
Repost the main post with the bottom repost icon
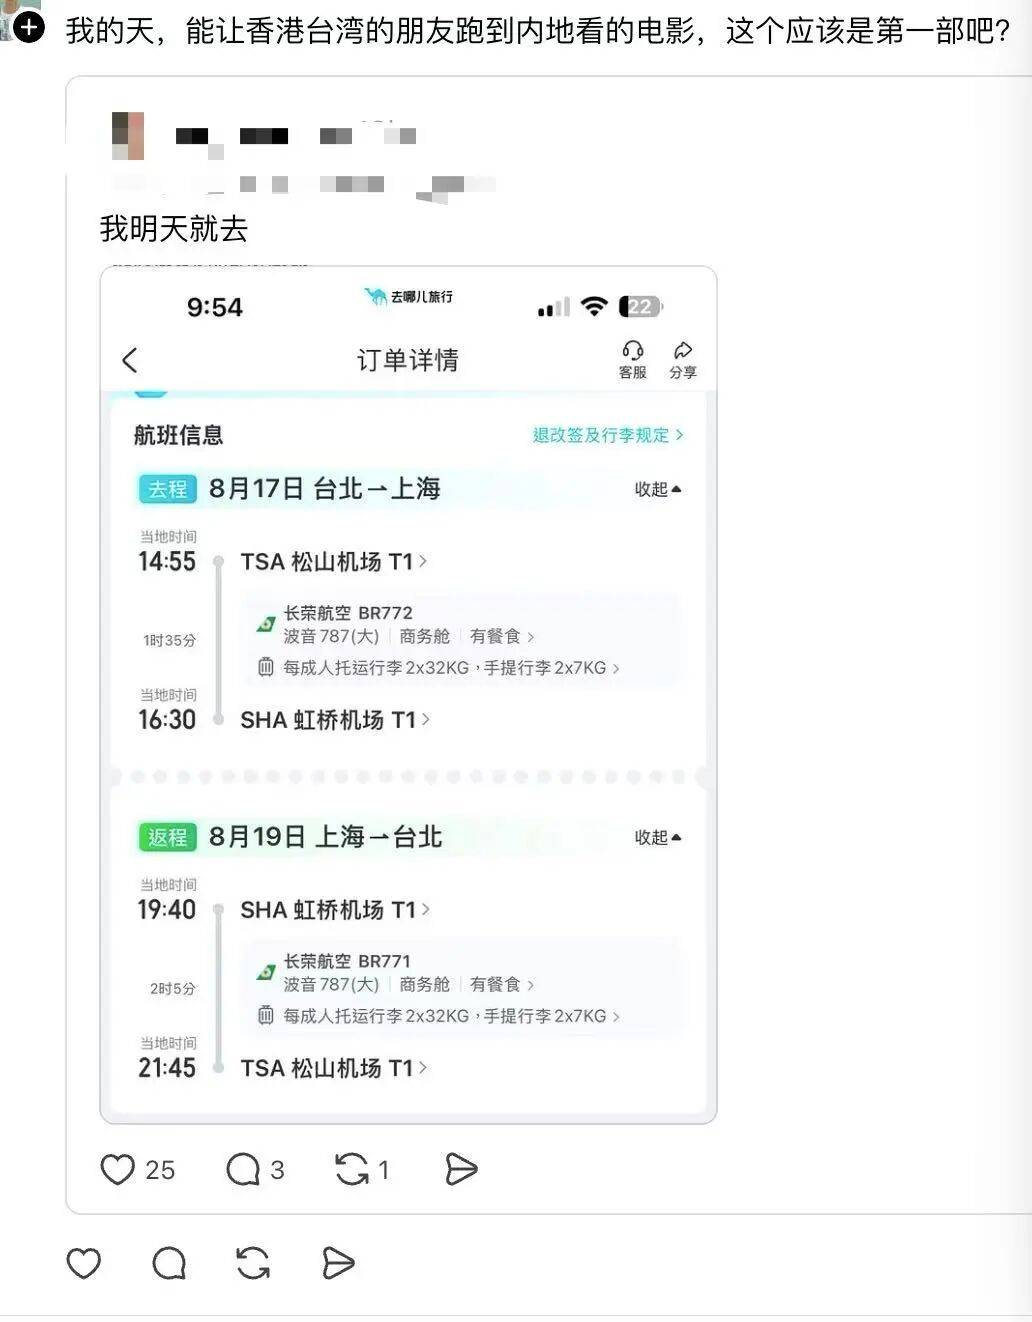pos(253,1263)
